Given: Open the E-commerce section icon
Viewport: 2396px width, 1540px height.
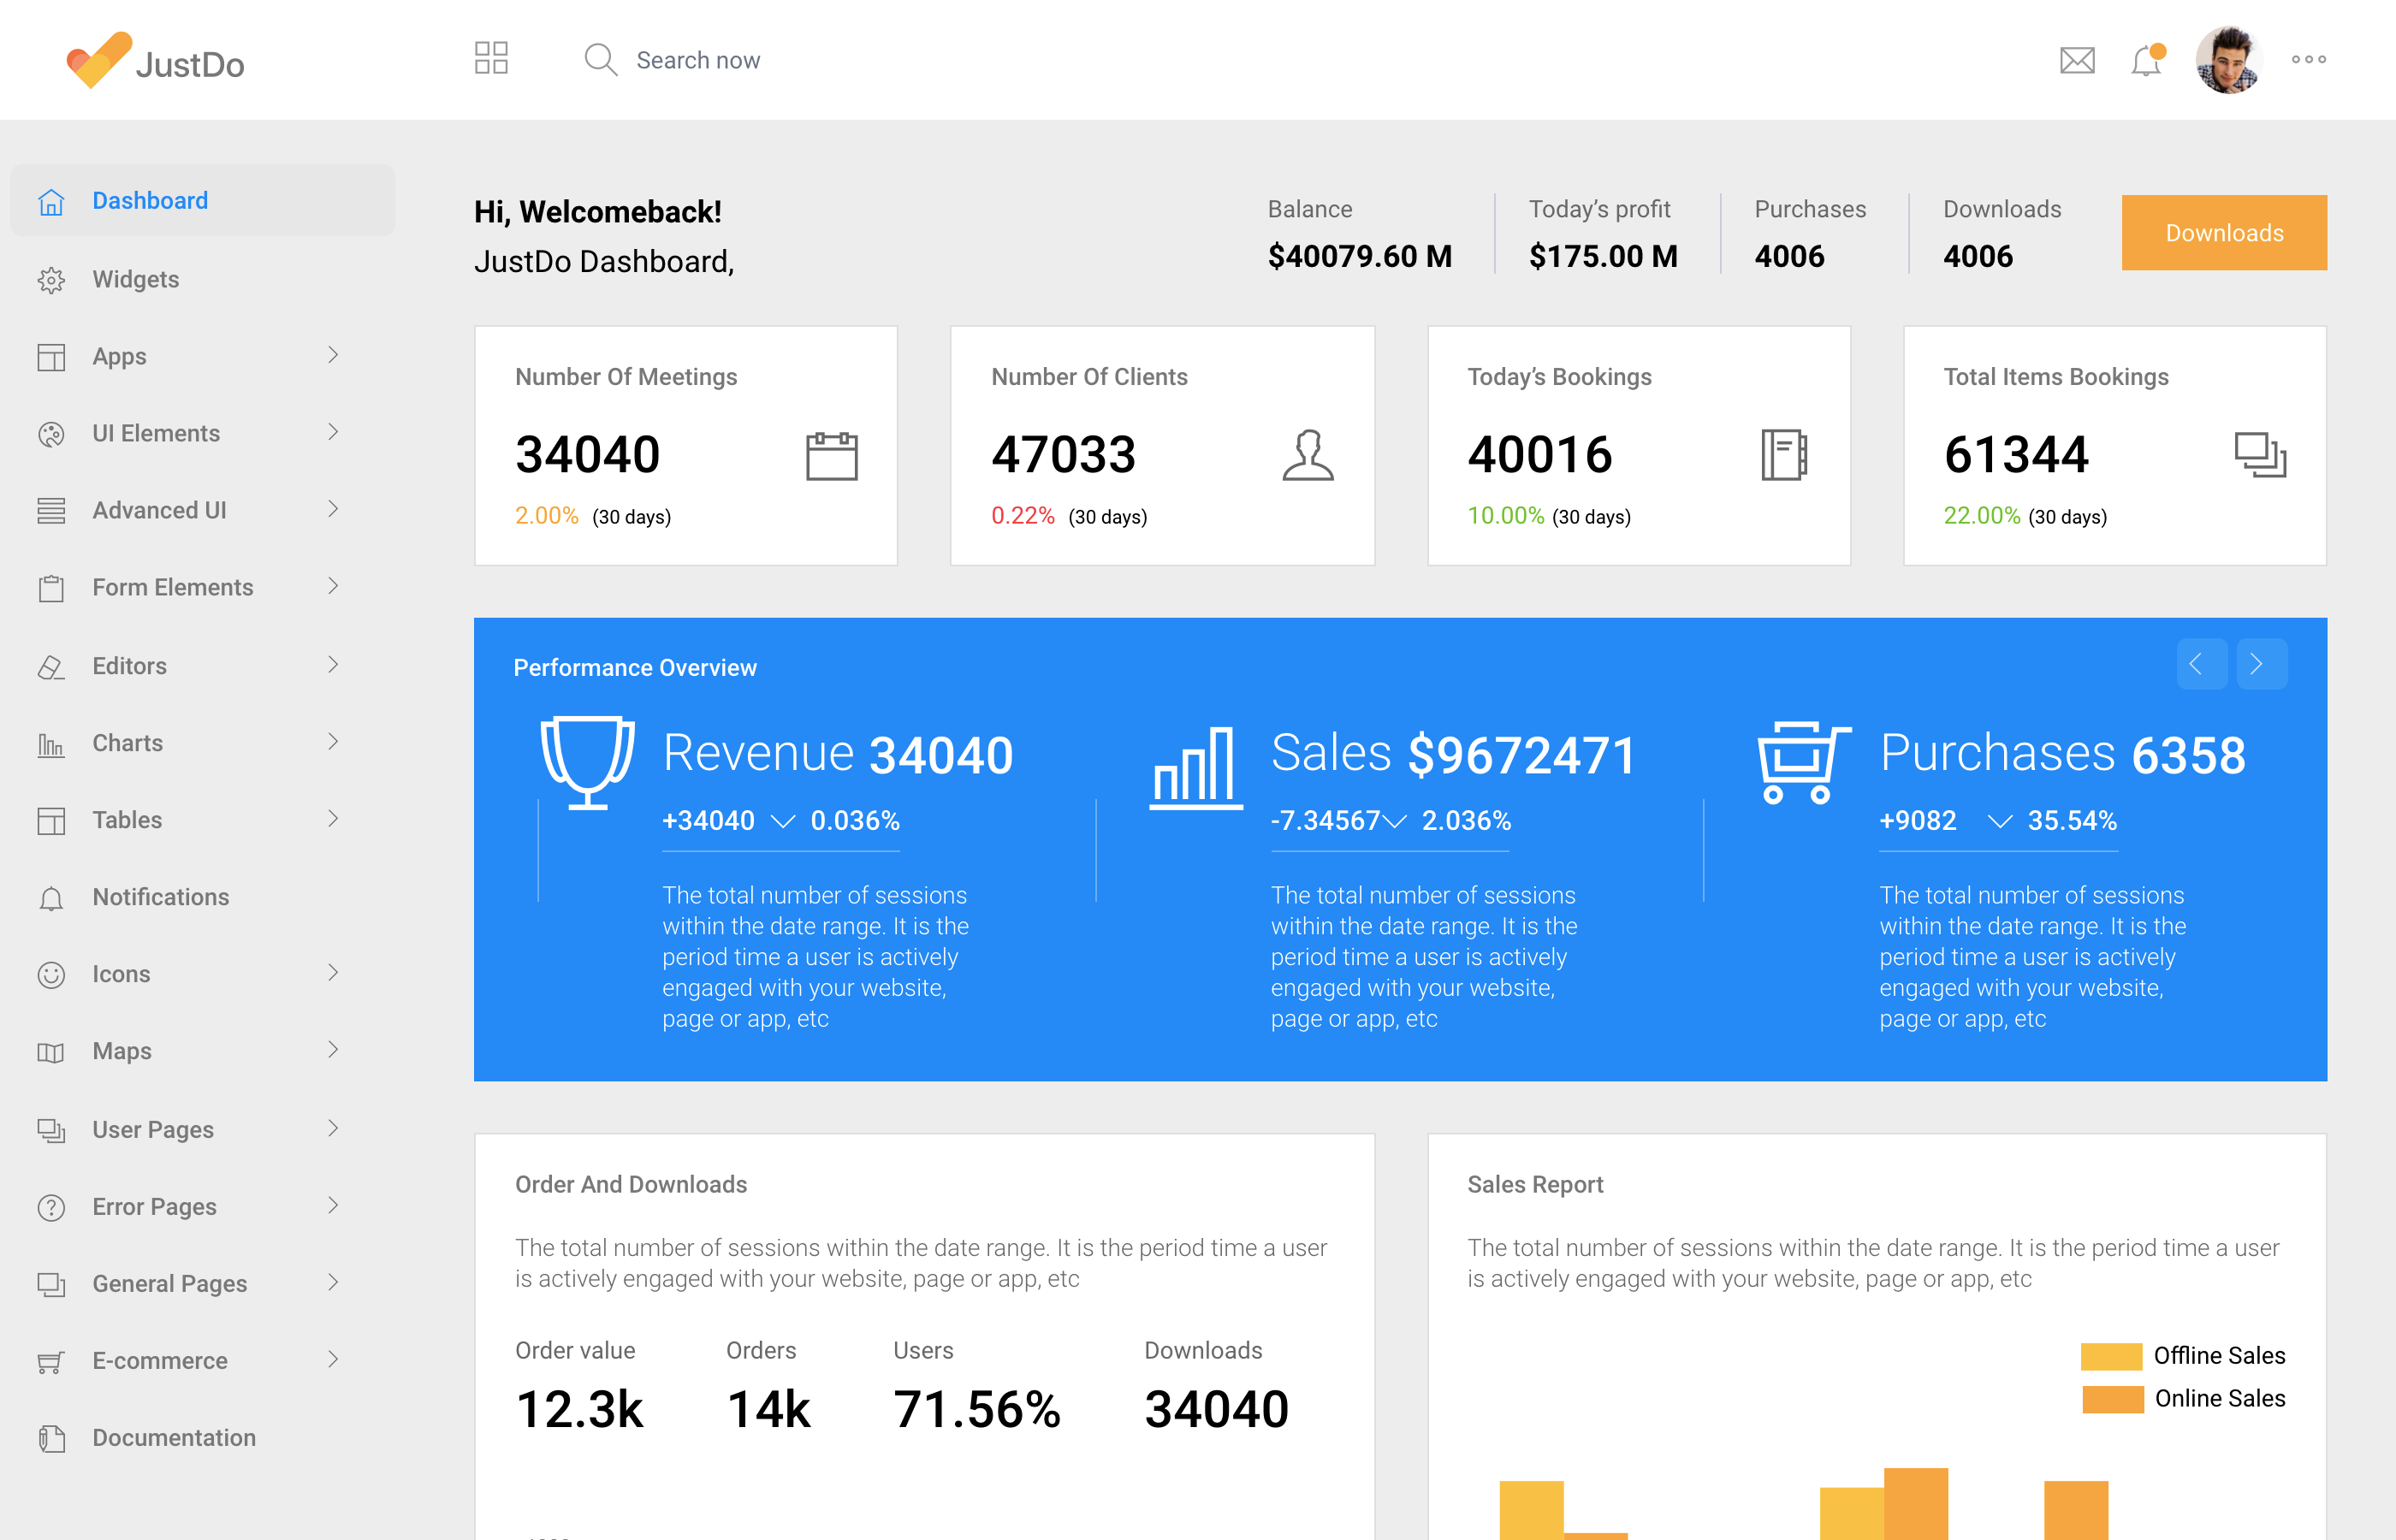Looking at the screenshot, I should [49, 1360].
